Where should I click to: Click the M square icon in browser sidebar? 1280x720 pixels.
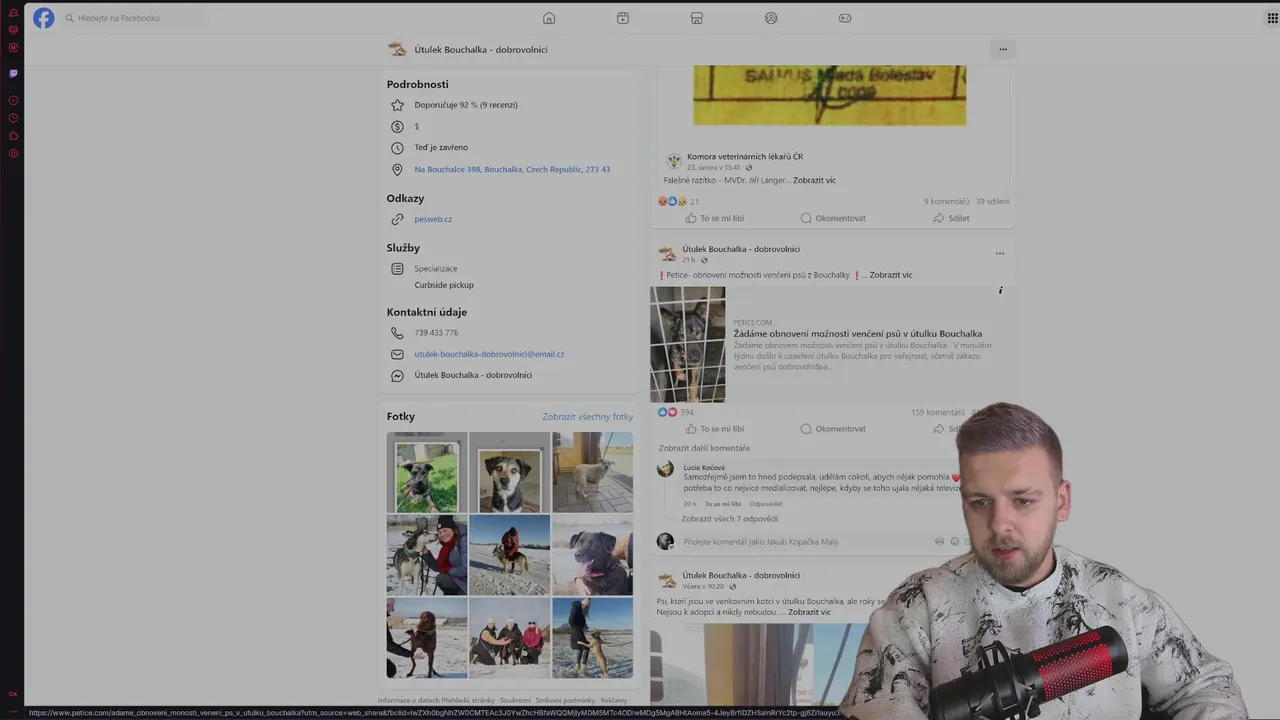[x=13, y=47]
